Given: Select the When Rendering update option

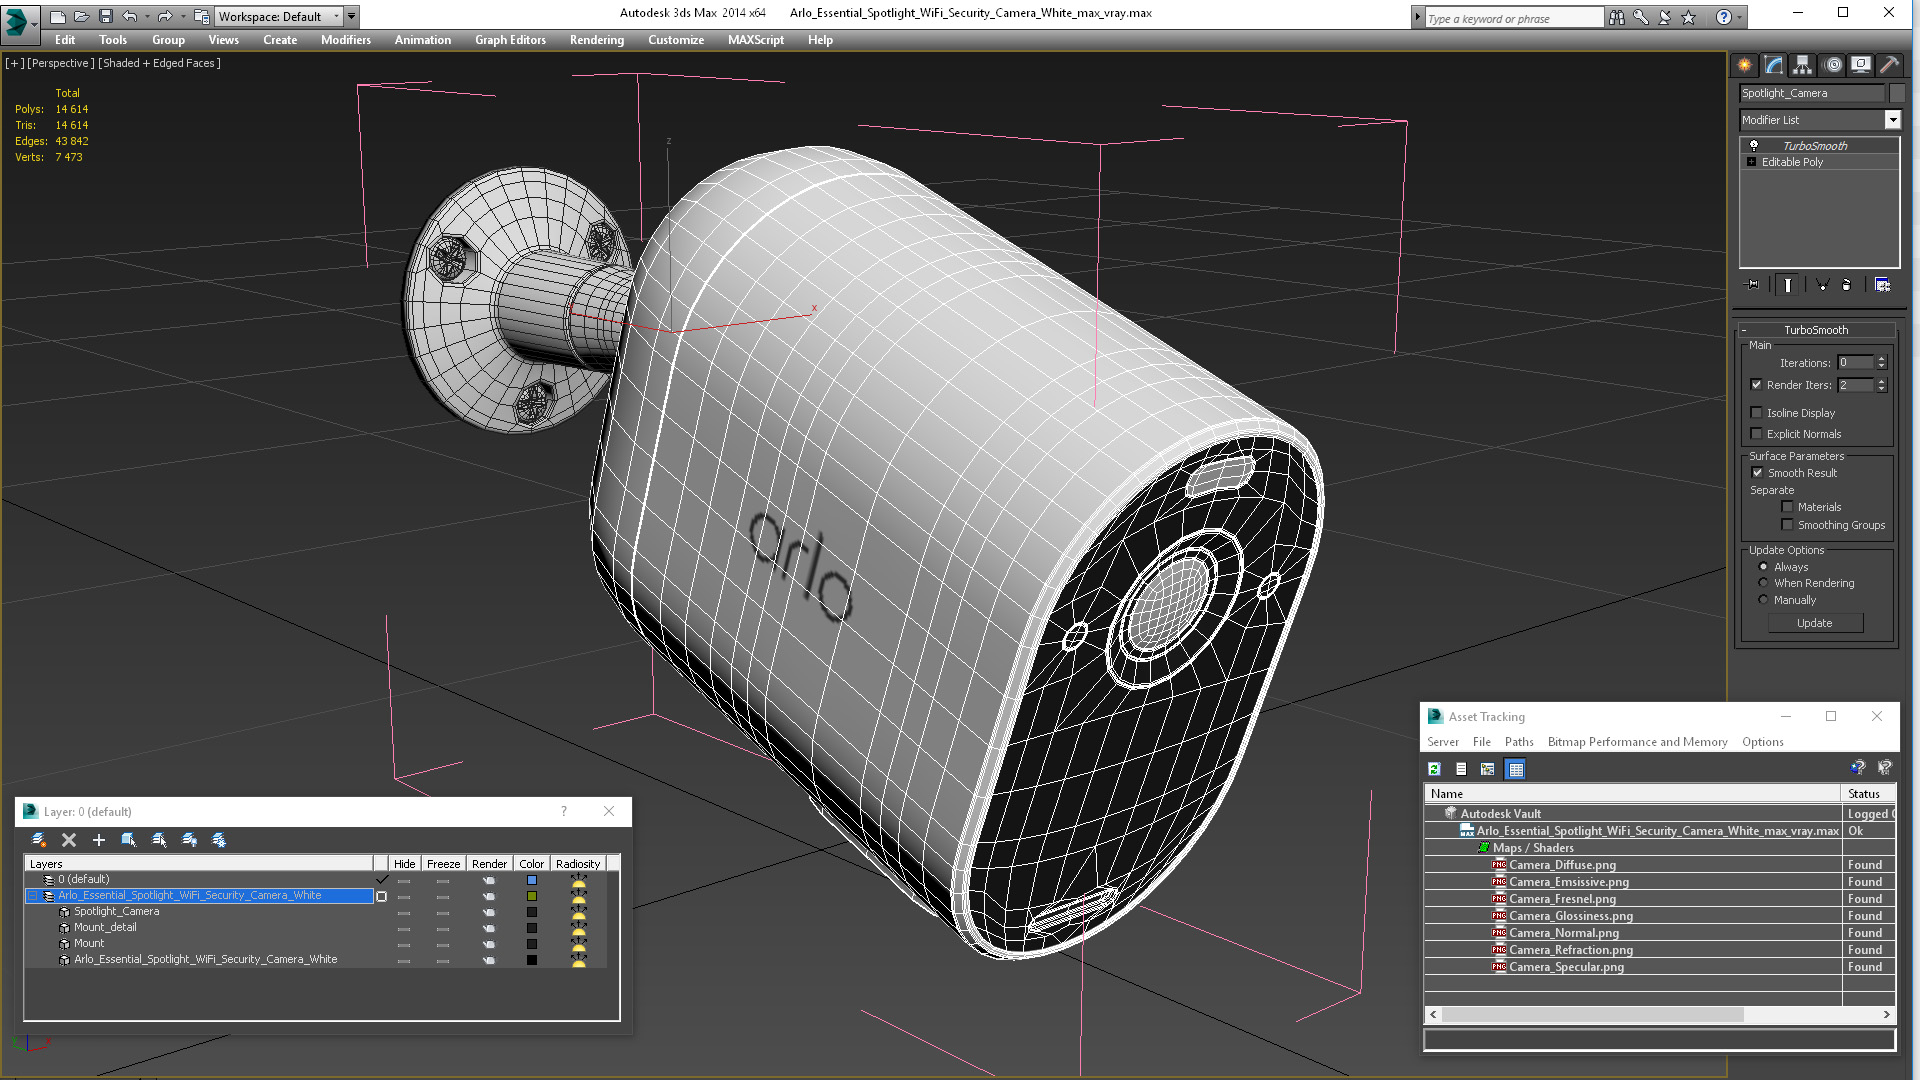Looking at the screenshot, I should point(1763,583).
